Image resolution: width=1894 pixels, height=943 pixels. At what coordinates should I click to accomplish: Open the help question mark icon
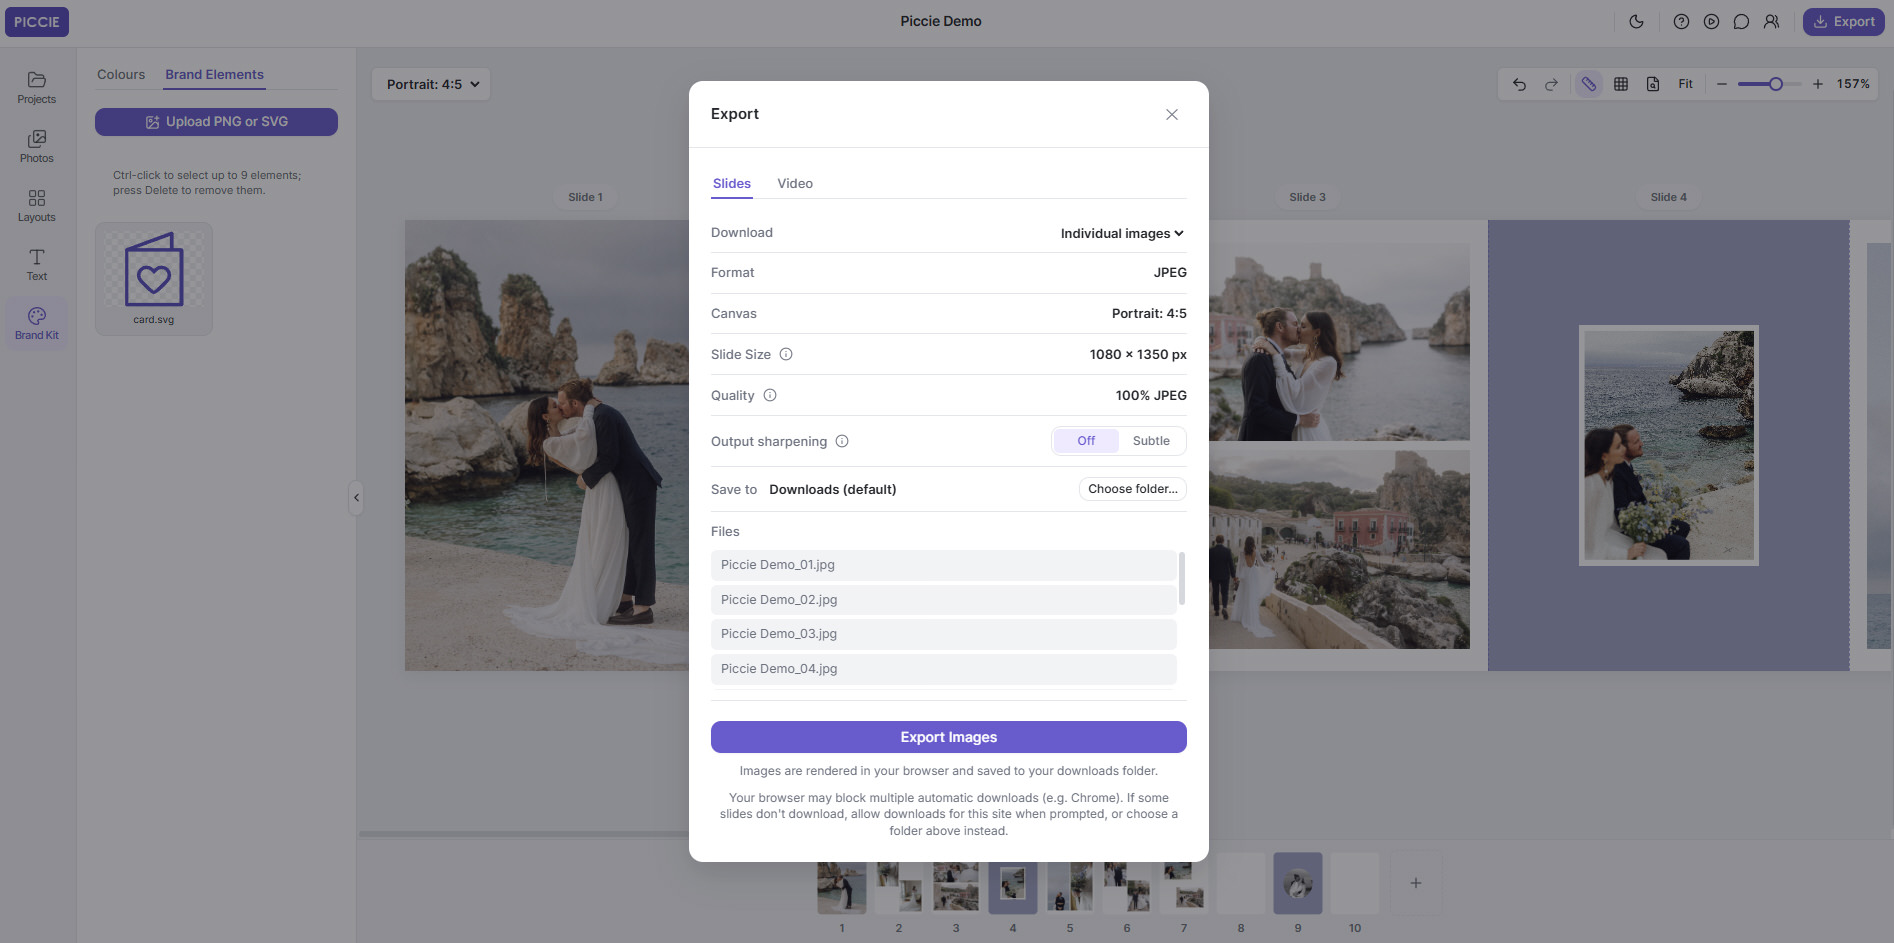click(1681, 21)
